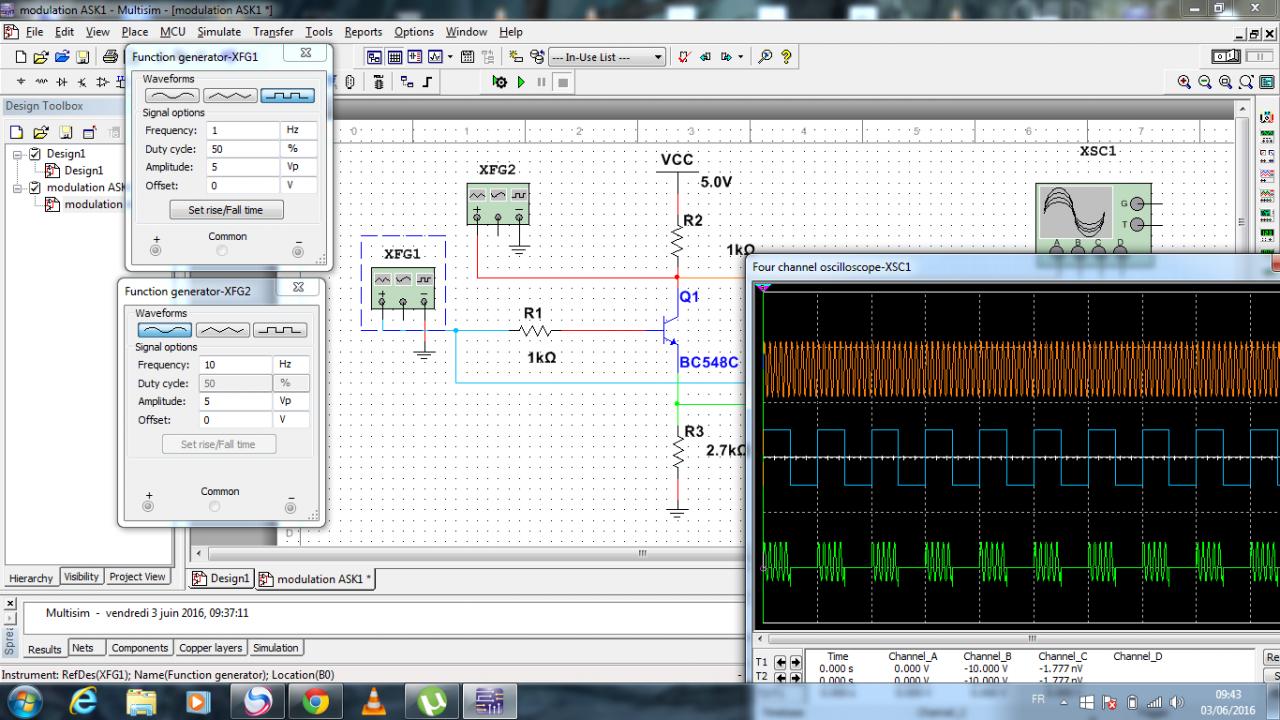Click the Zoom Out magnifier icon

(1205, 82)
